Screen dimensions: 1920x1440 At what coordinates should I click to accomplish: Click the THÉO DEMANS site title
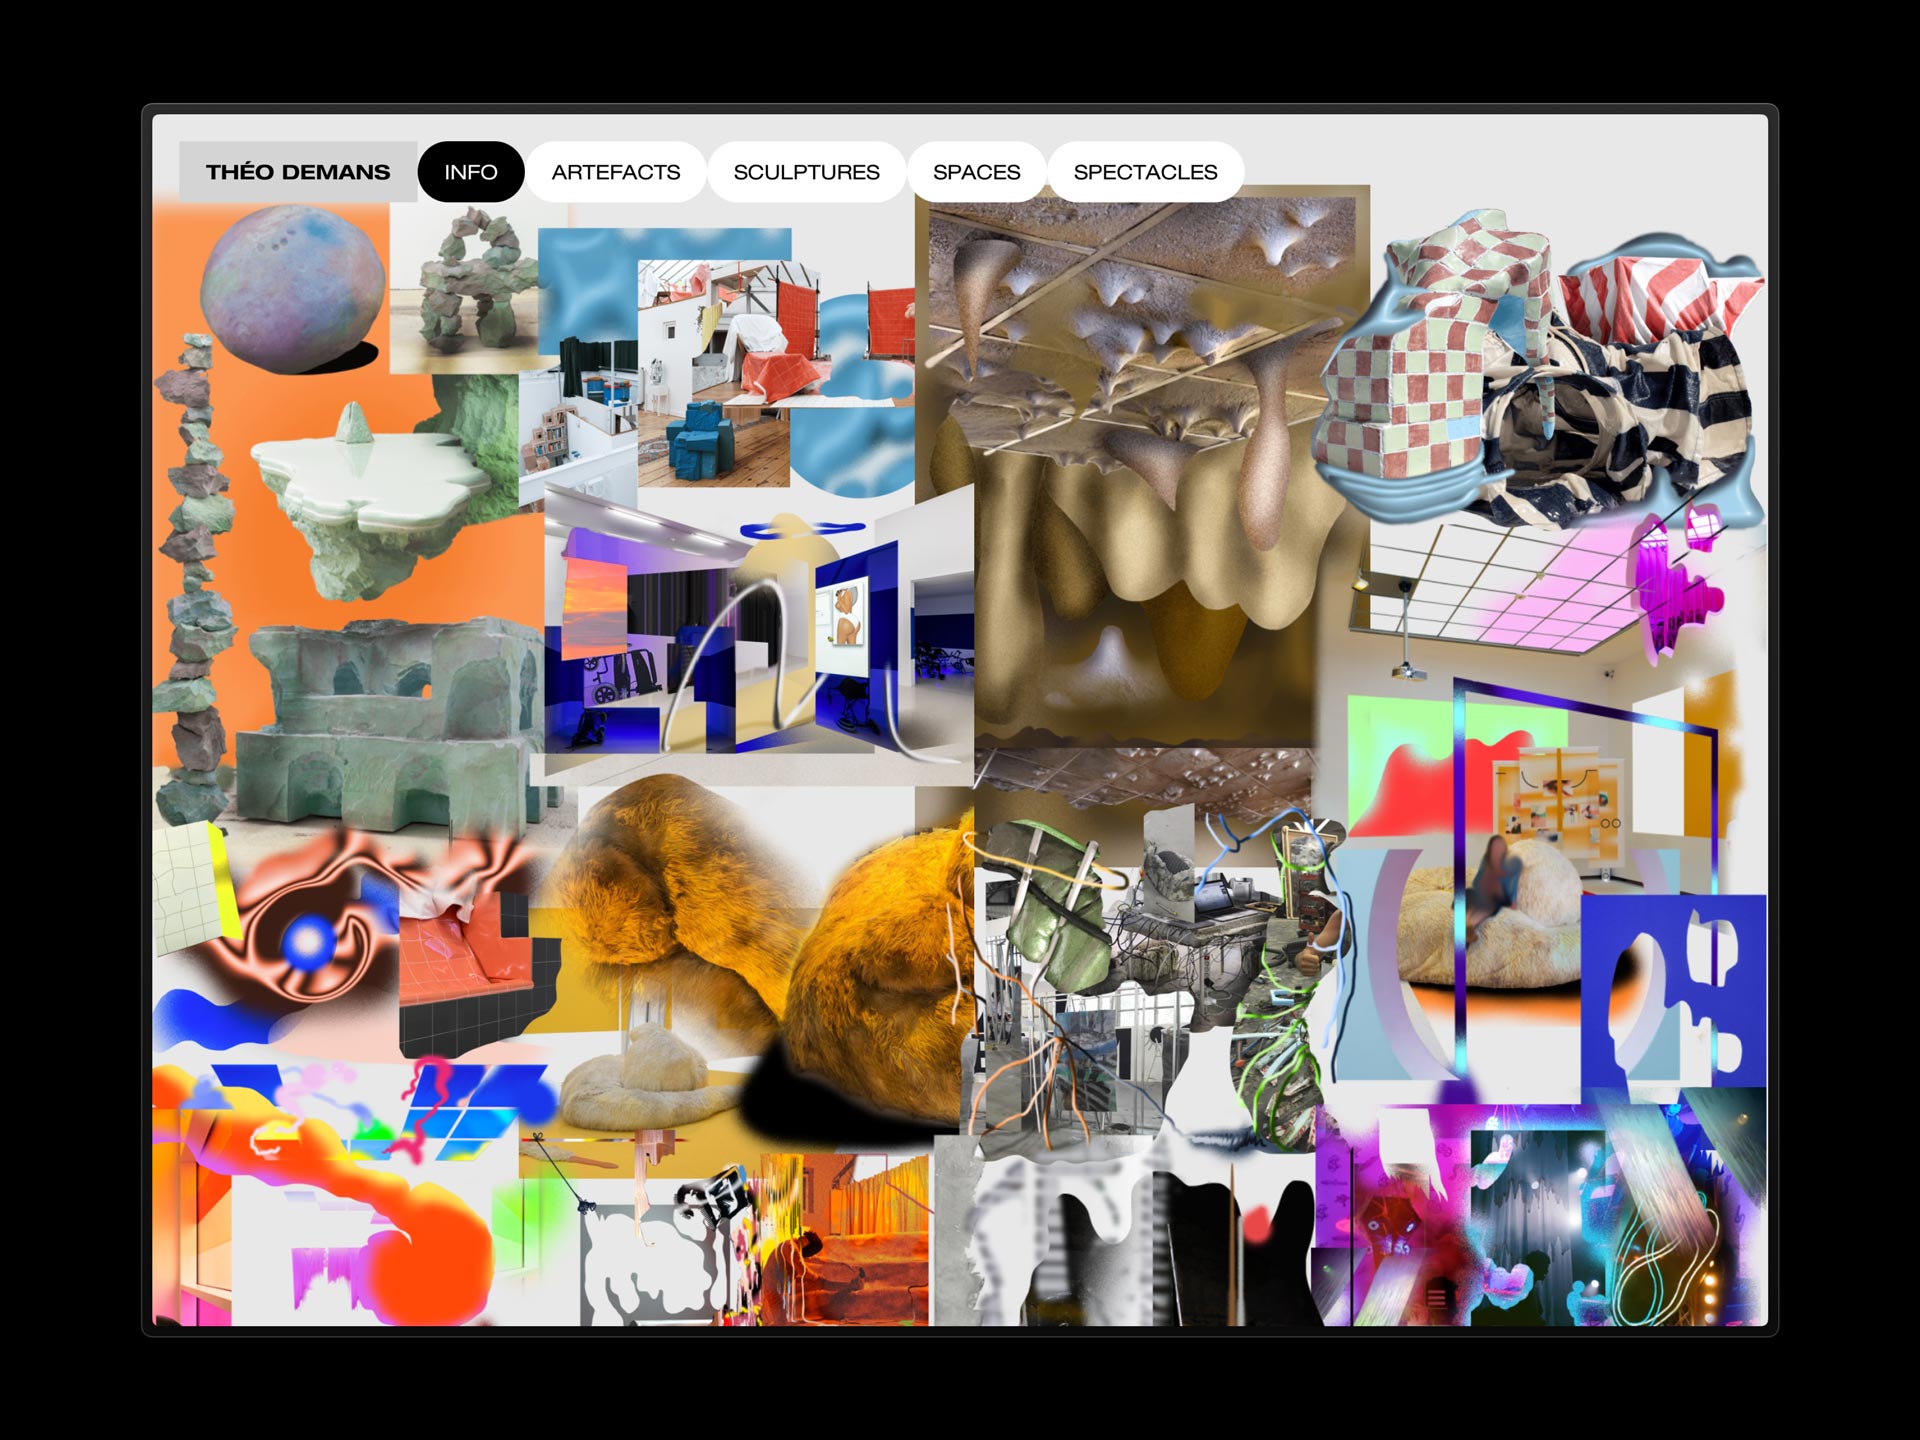click(297, 172)
